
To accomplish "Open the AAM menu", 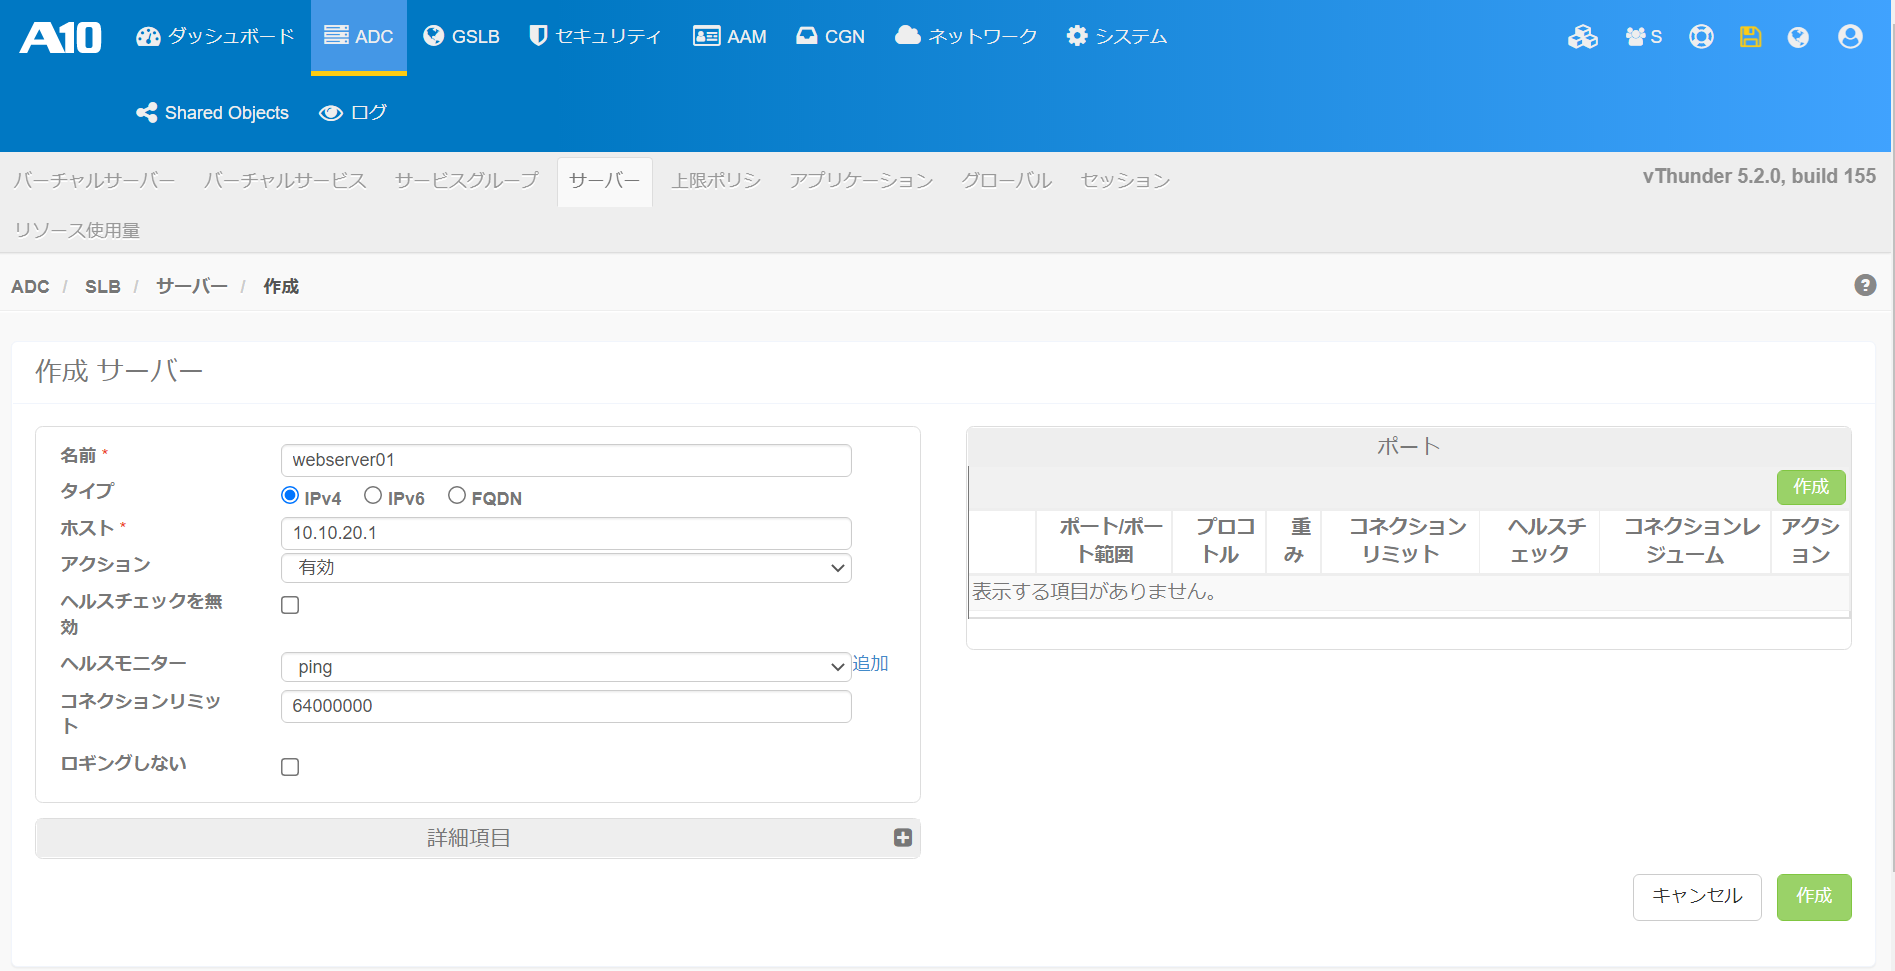I will (x=730, y=37).
